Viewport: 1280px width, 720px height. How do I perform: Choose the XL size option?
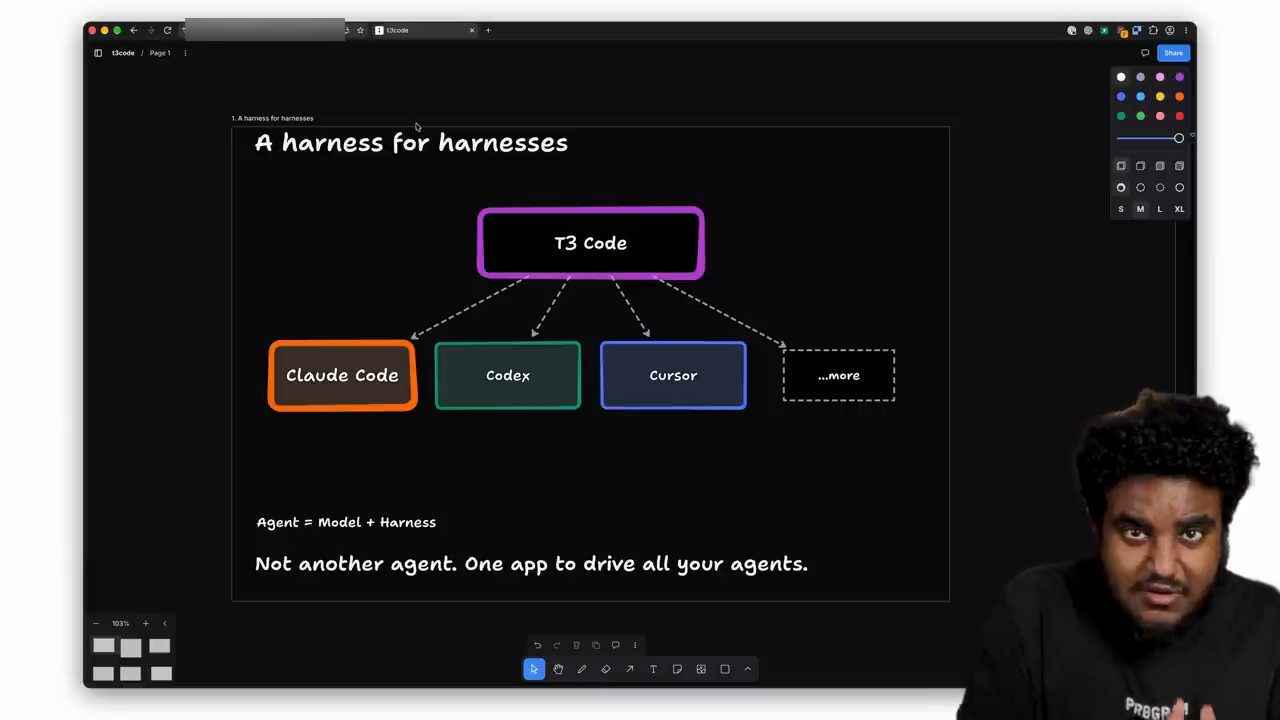pos(1179,209)
